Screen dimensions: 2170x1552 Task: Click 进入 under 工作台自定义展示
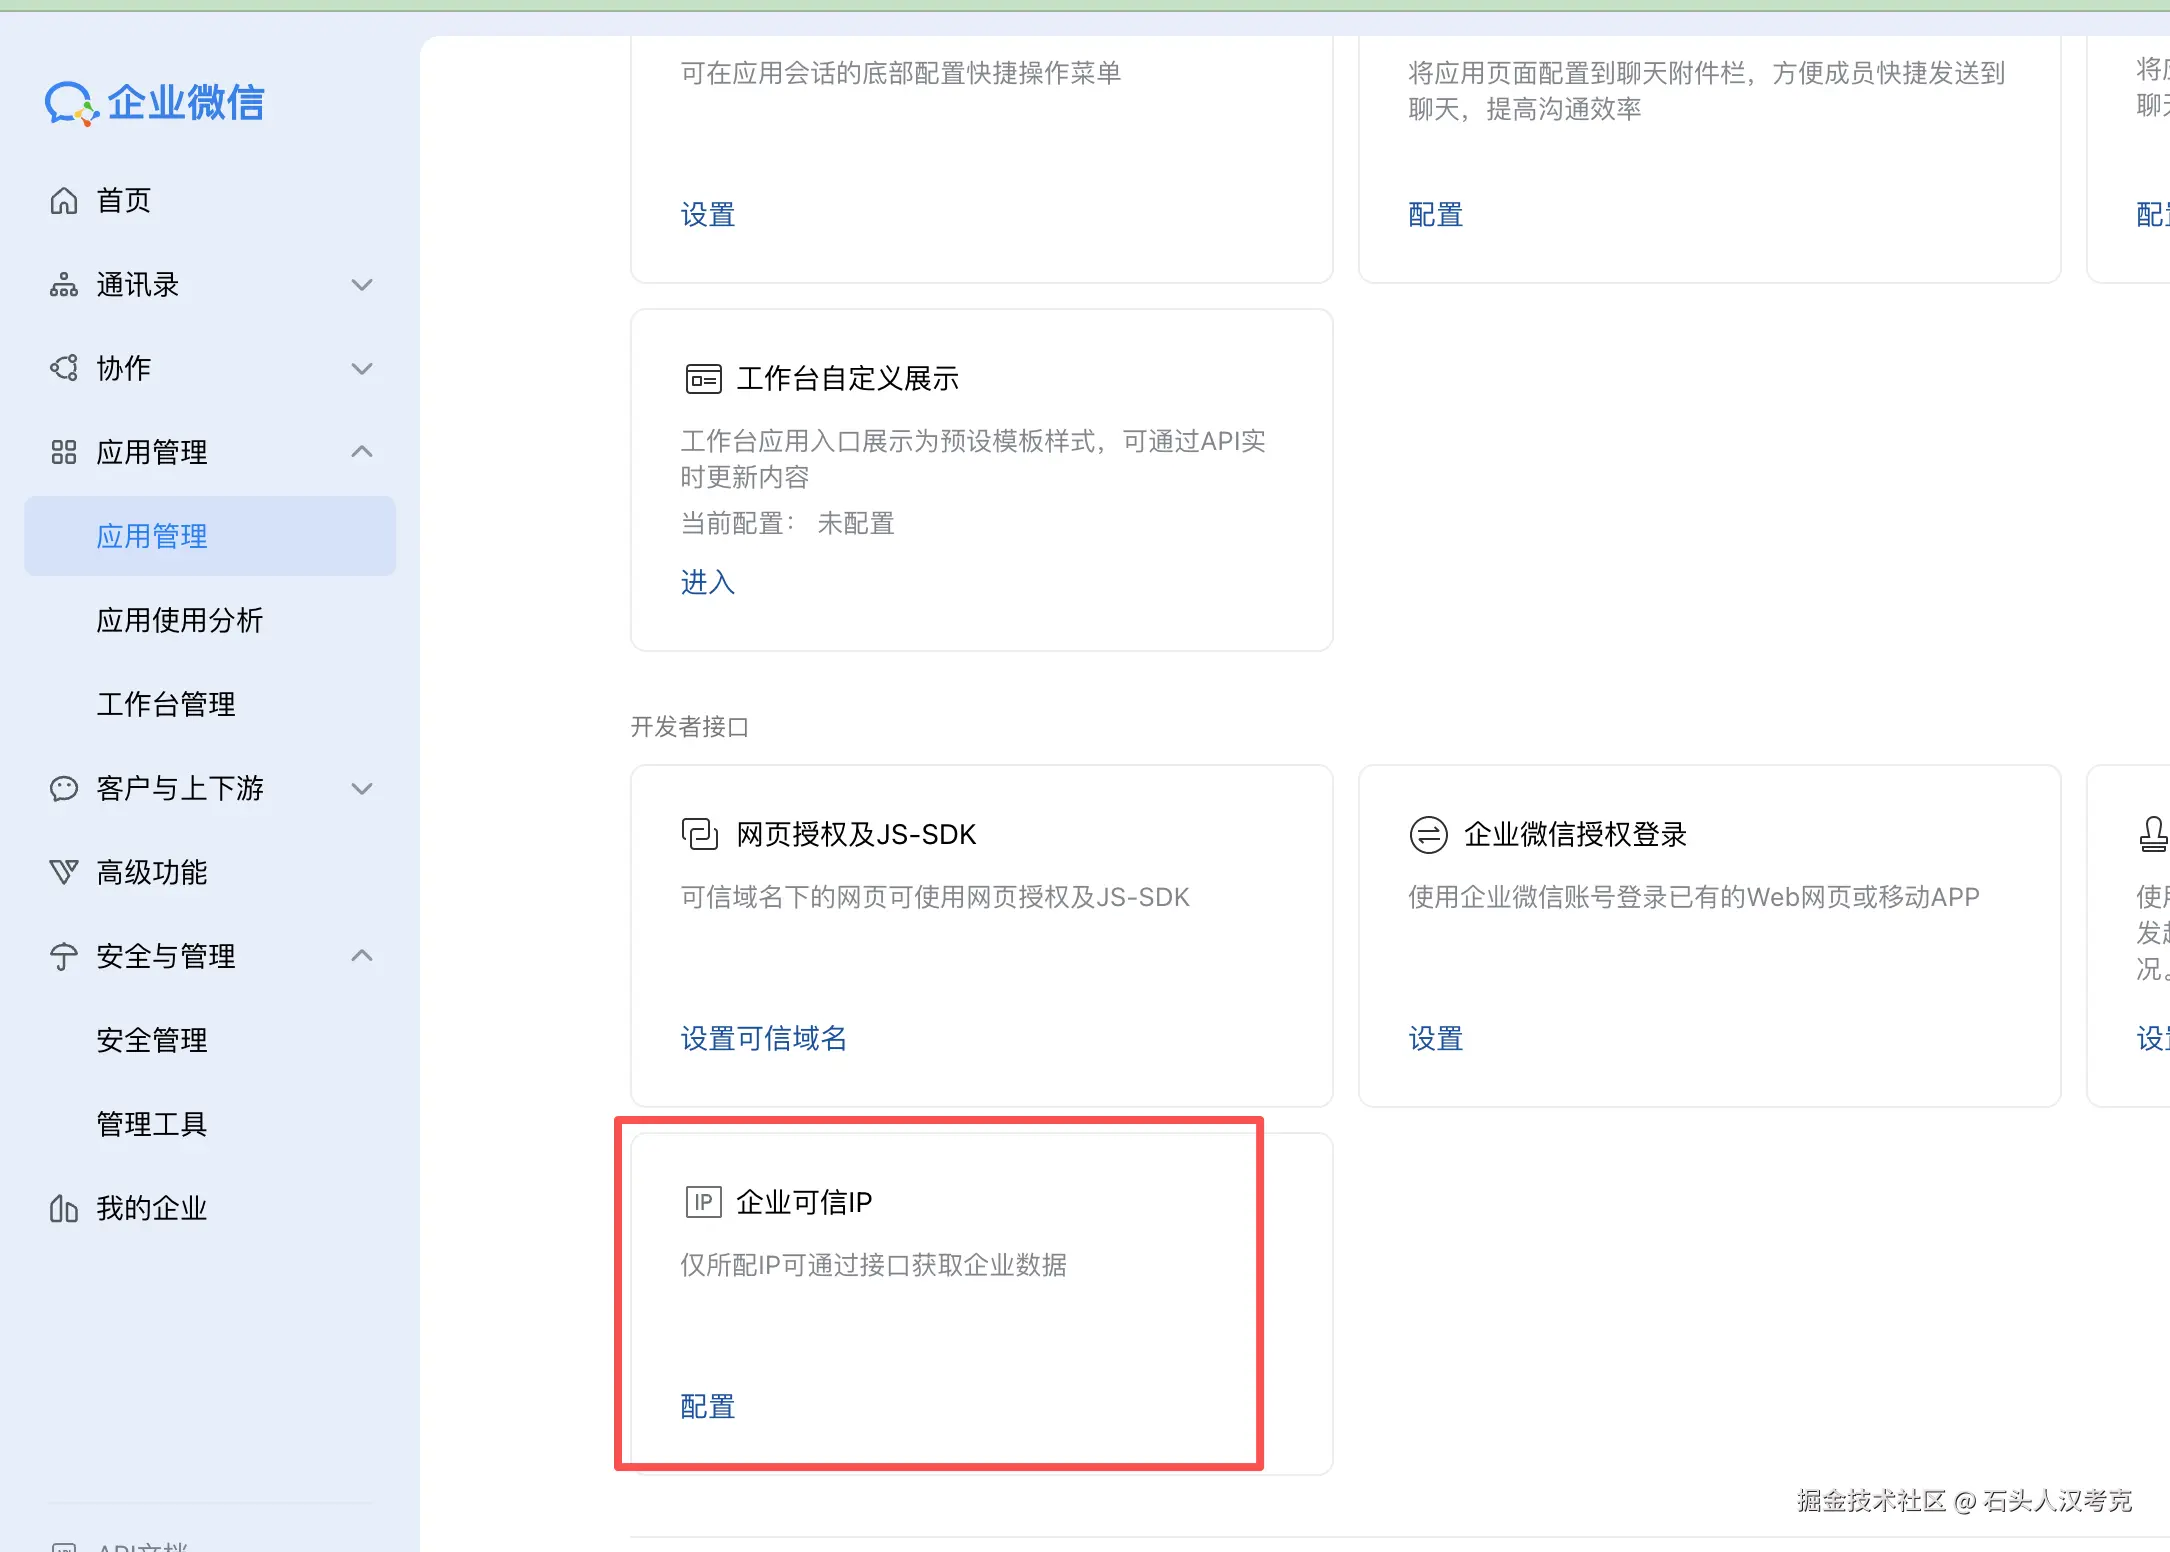click(707, 582)
